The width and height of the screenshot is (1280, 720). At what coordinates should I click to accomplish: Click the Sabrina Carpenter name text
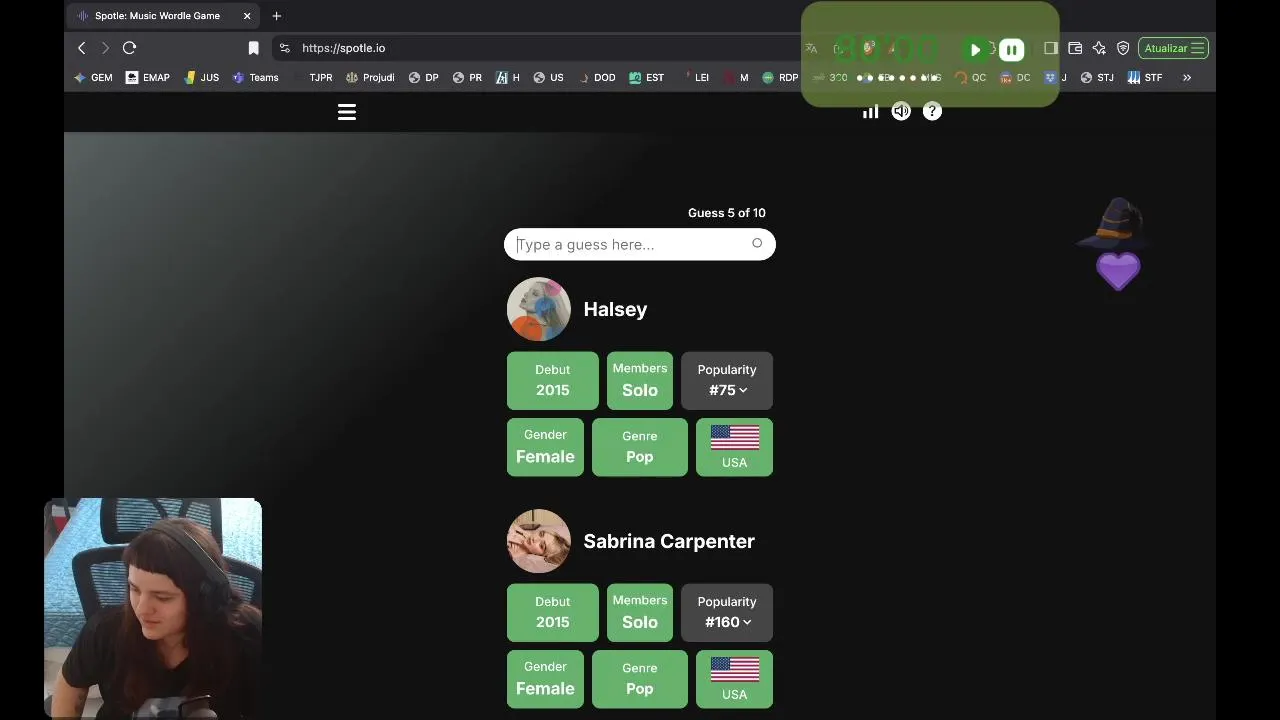click(669, 541)
